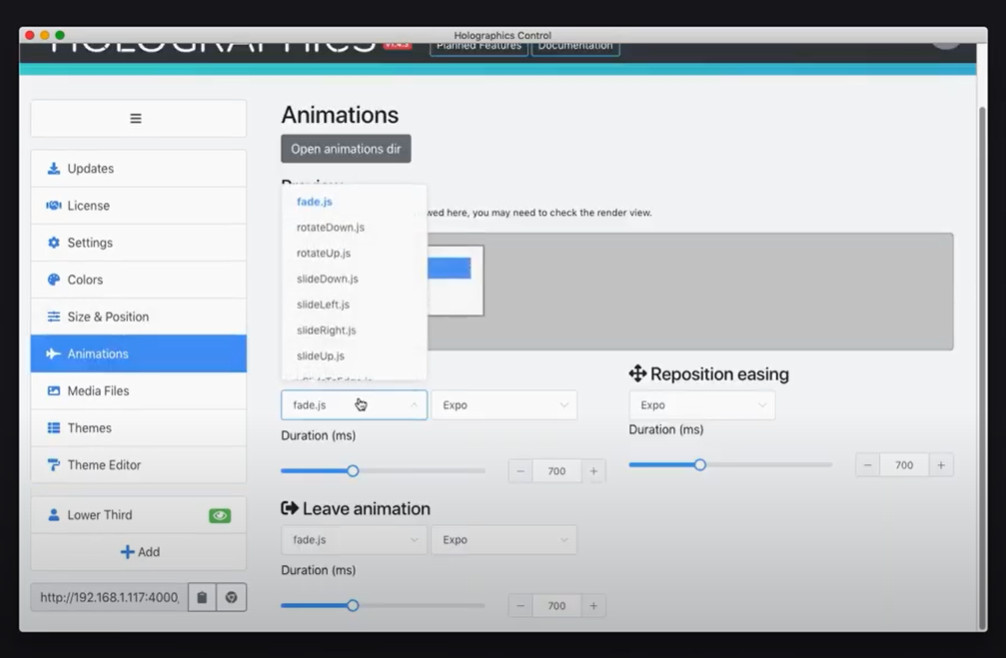Viewport: 1006px width, 658px height.
Task: Copy URL with clipboard icon
Action: pos(202,598)
